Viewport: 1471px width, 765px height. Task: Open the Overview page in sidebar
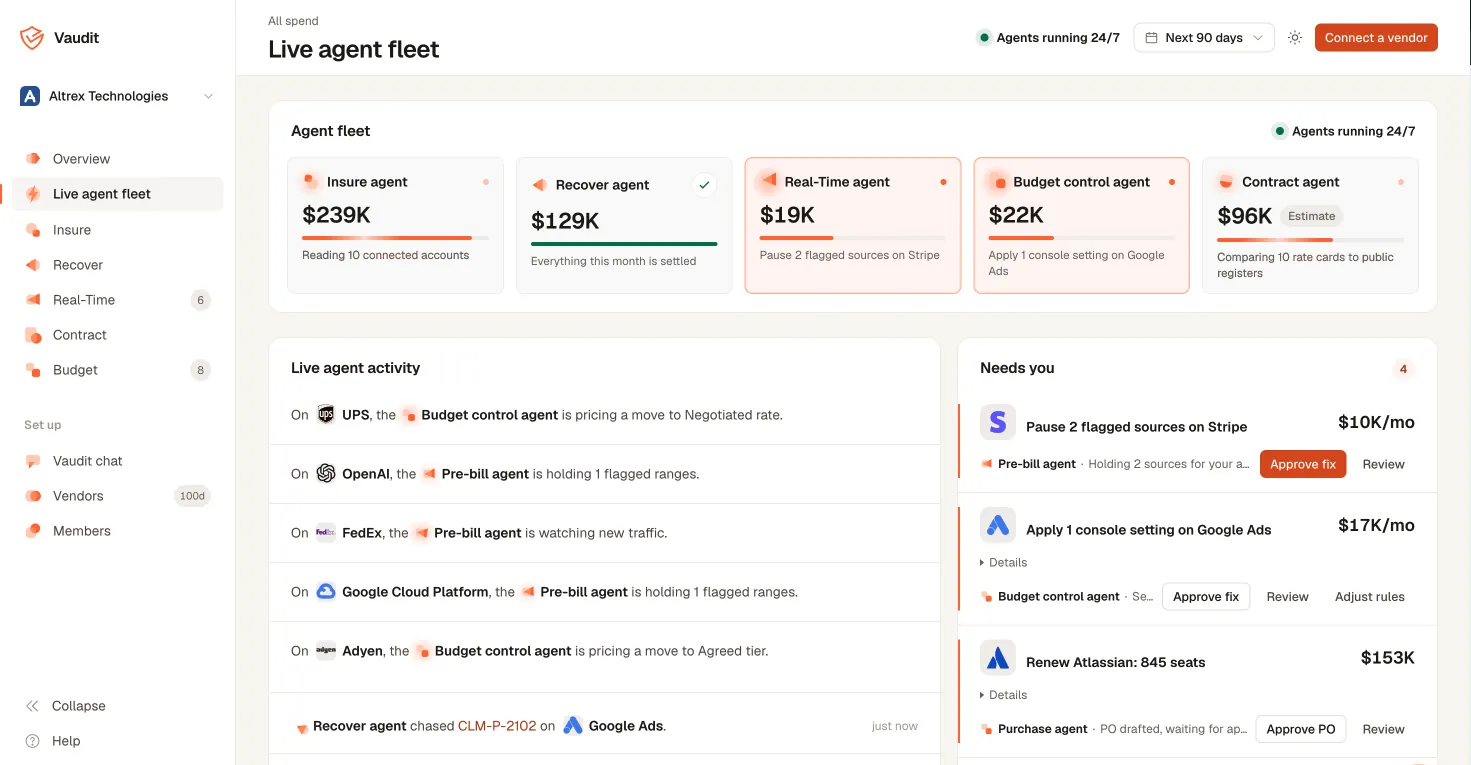117,159
